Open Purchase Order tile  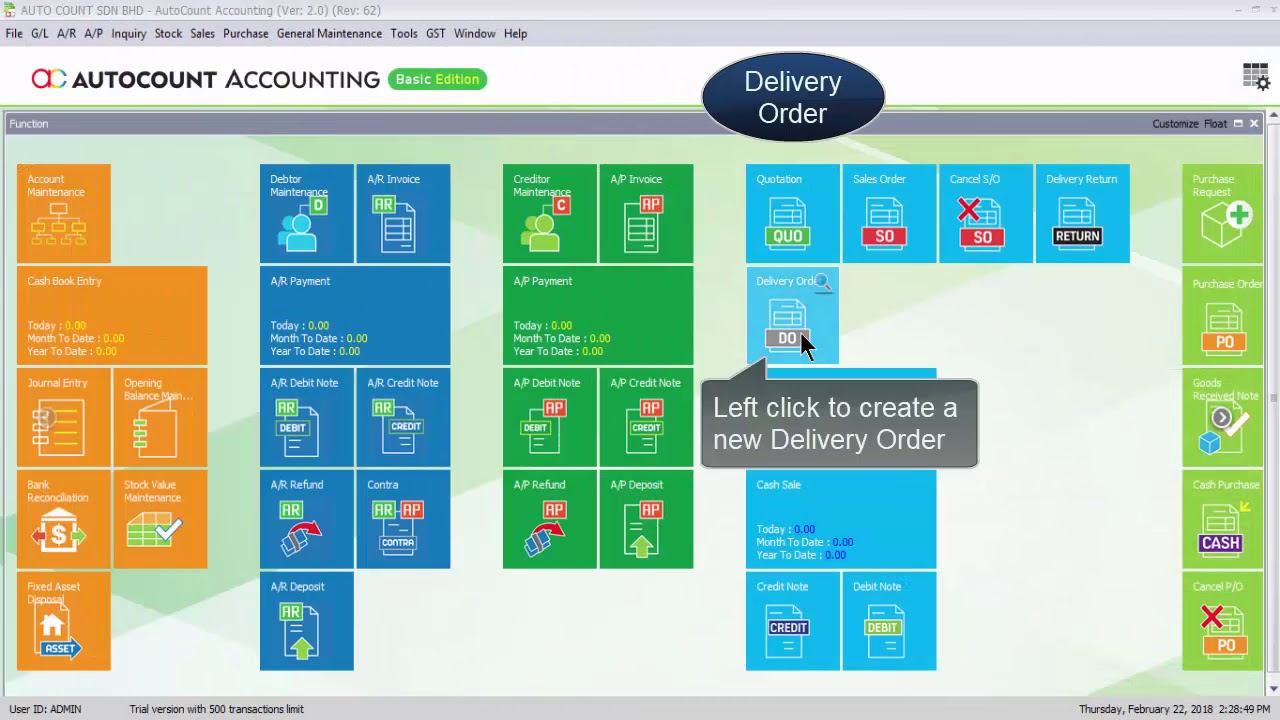coord(1222,316)
